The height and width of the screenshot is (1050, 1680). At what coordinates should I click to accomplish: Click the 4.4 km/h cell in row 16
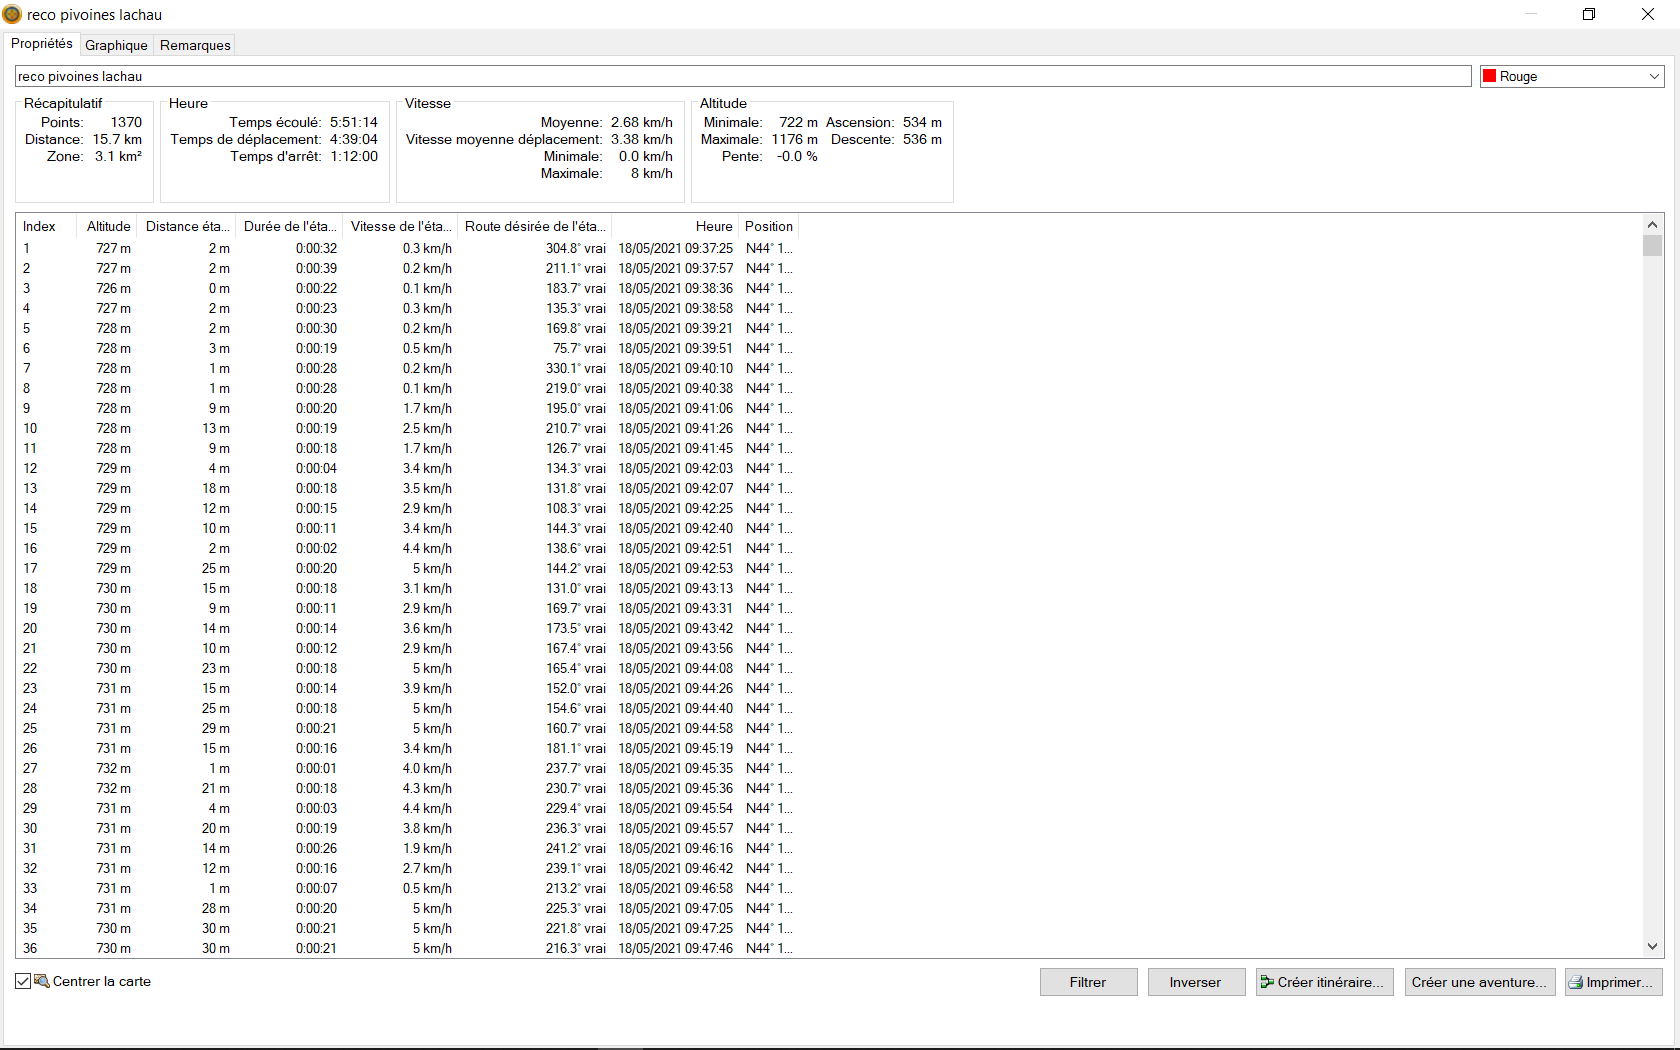pos(427,548)
